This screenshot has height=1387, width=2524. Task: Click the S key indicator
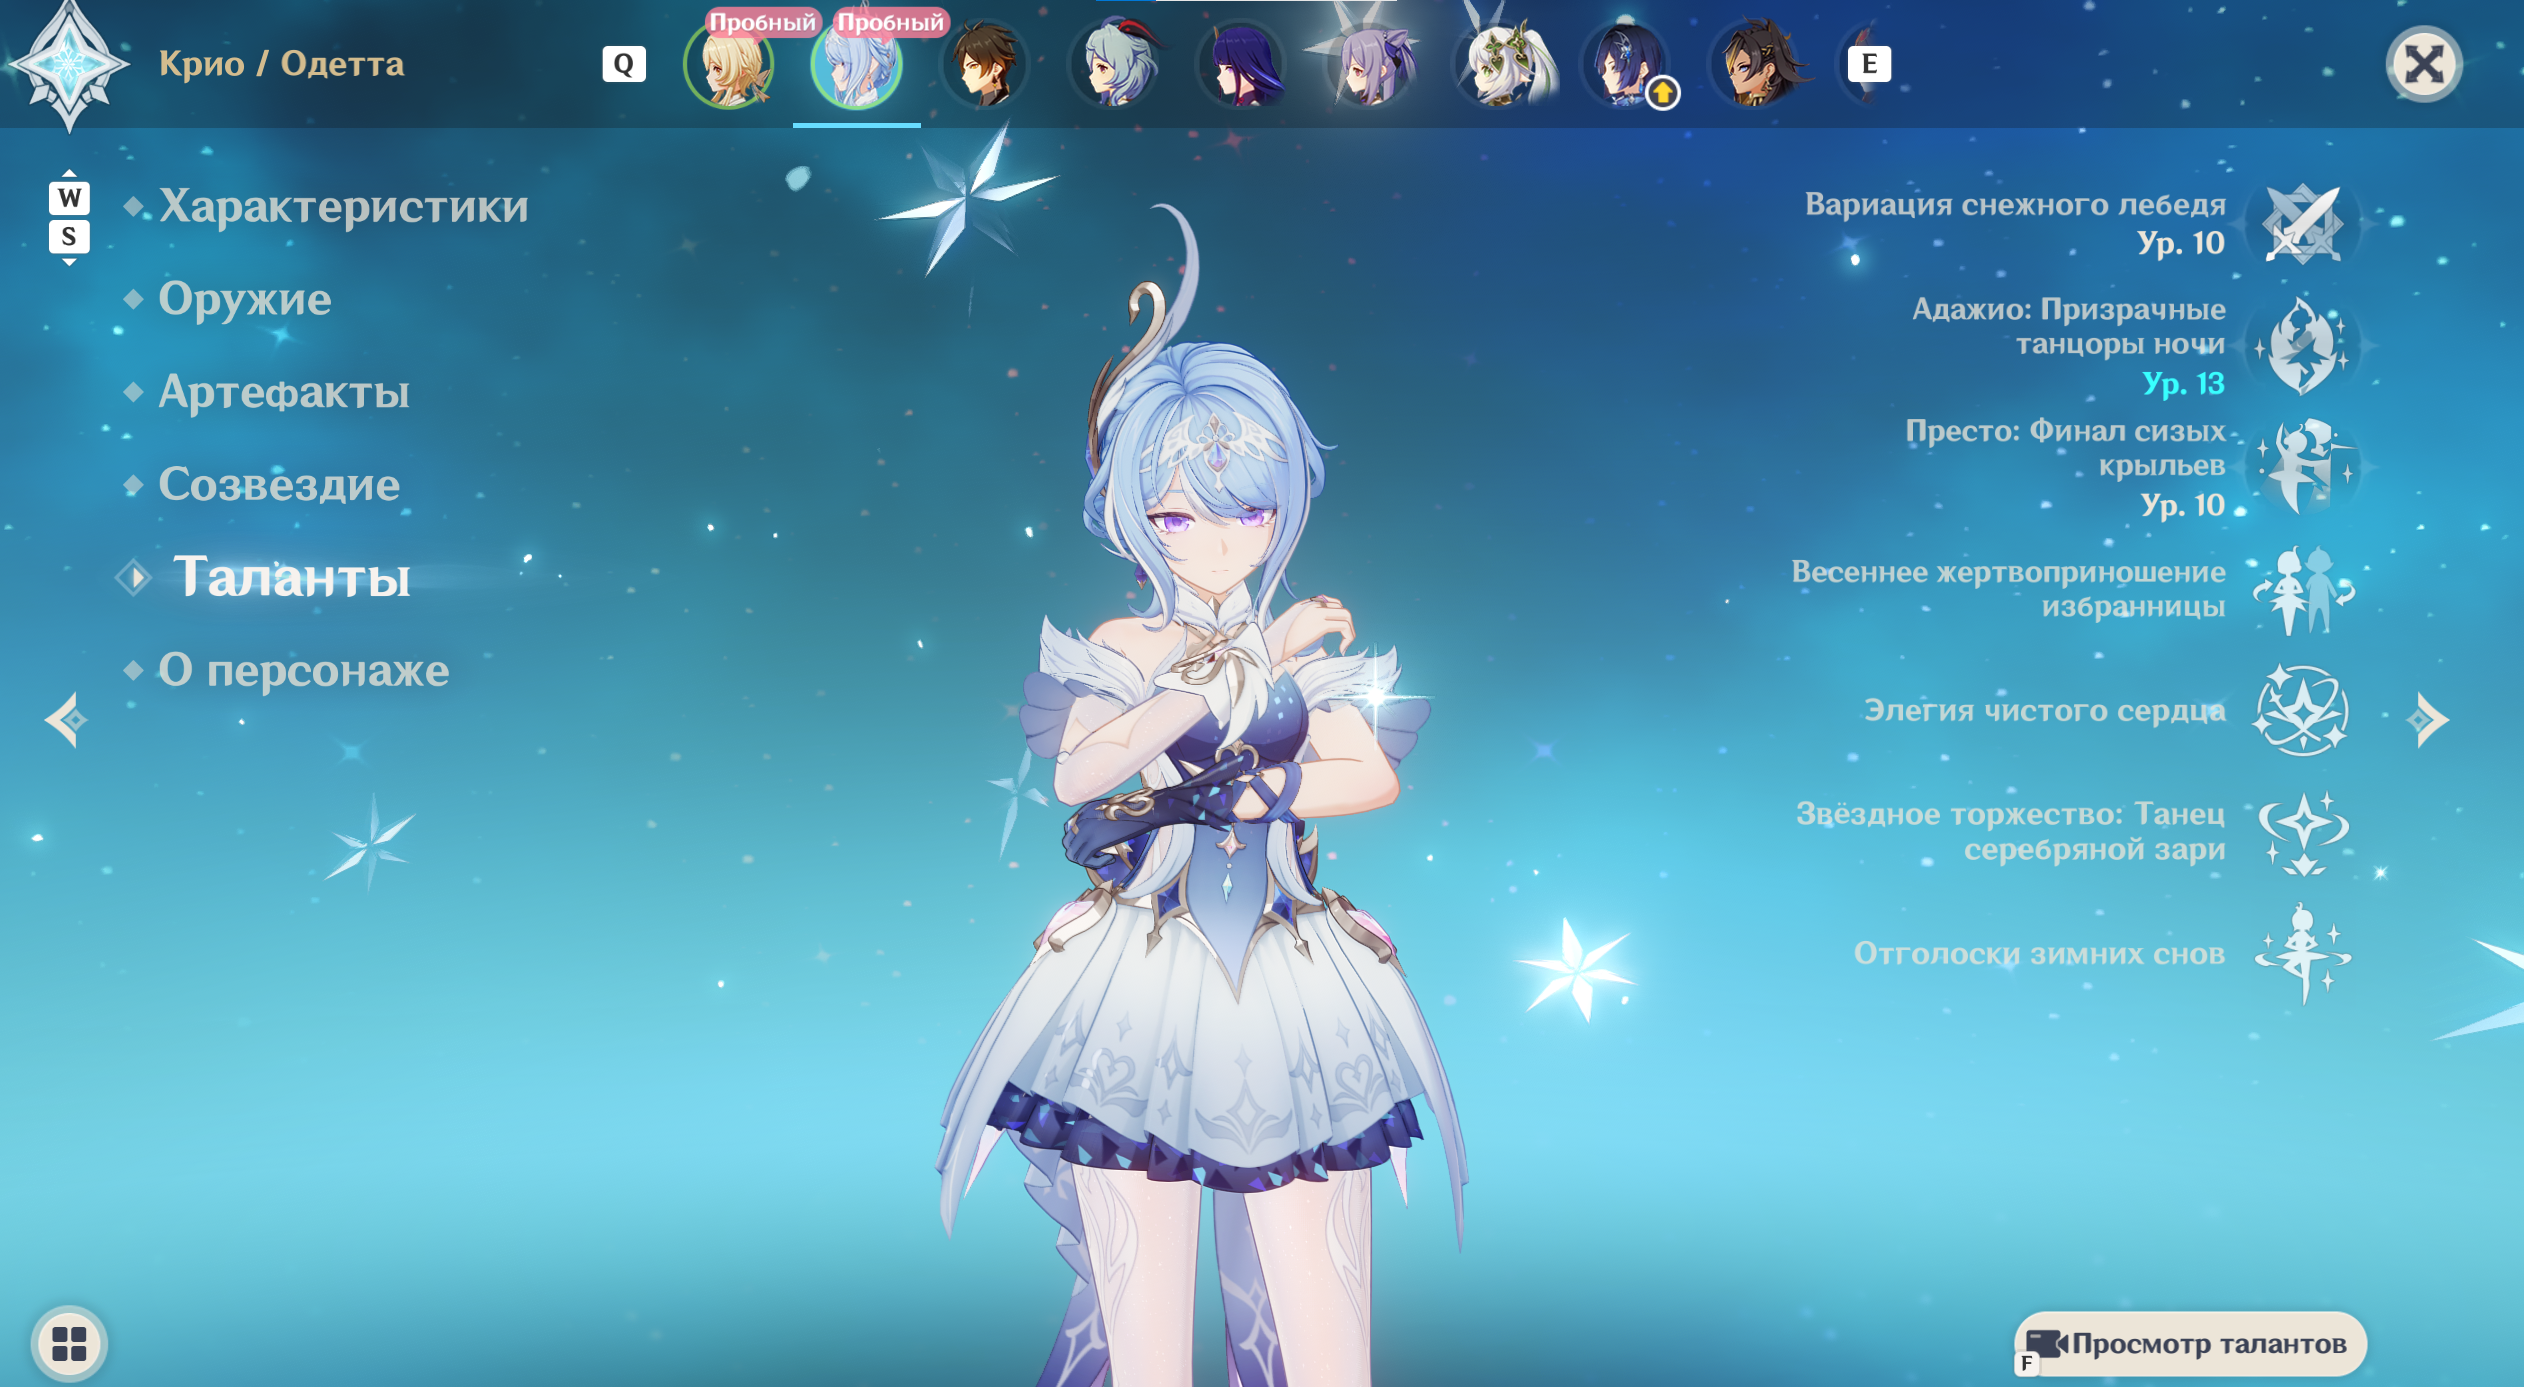pyautogui.click(x=69, y=237)
